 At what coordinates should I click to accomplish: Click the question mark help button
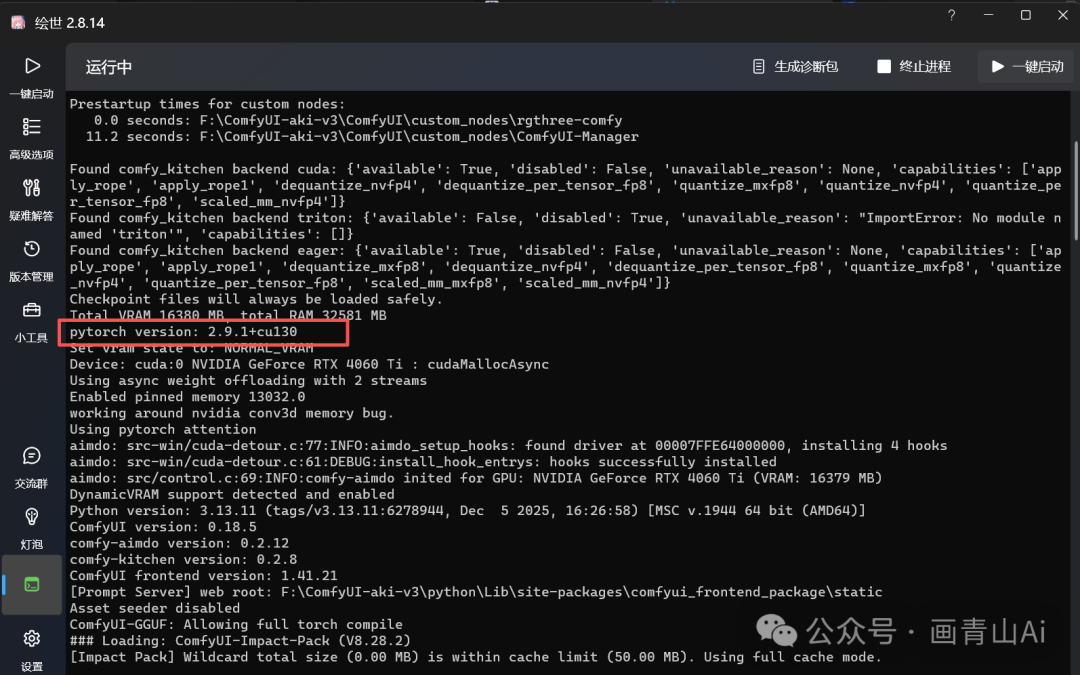[x=951, y=15]
